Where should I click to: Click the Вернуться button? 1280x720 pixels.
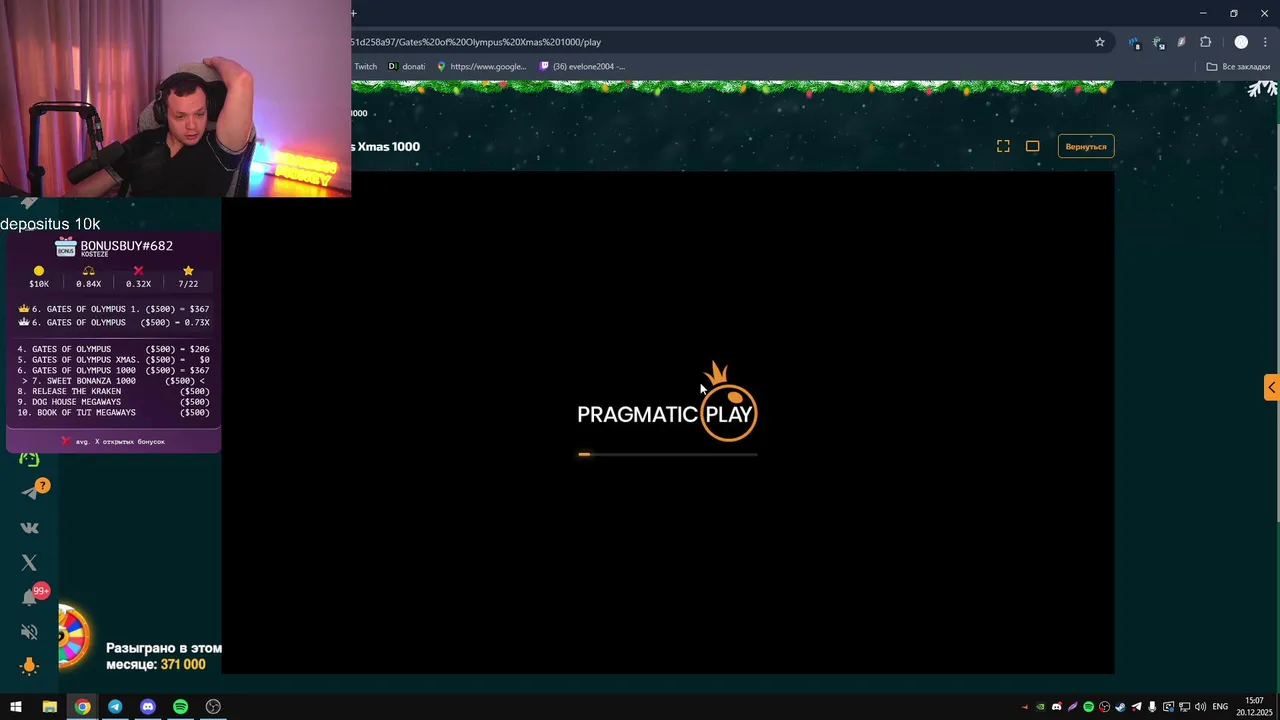pyautogui.click(x=1086, y=146)
